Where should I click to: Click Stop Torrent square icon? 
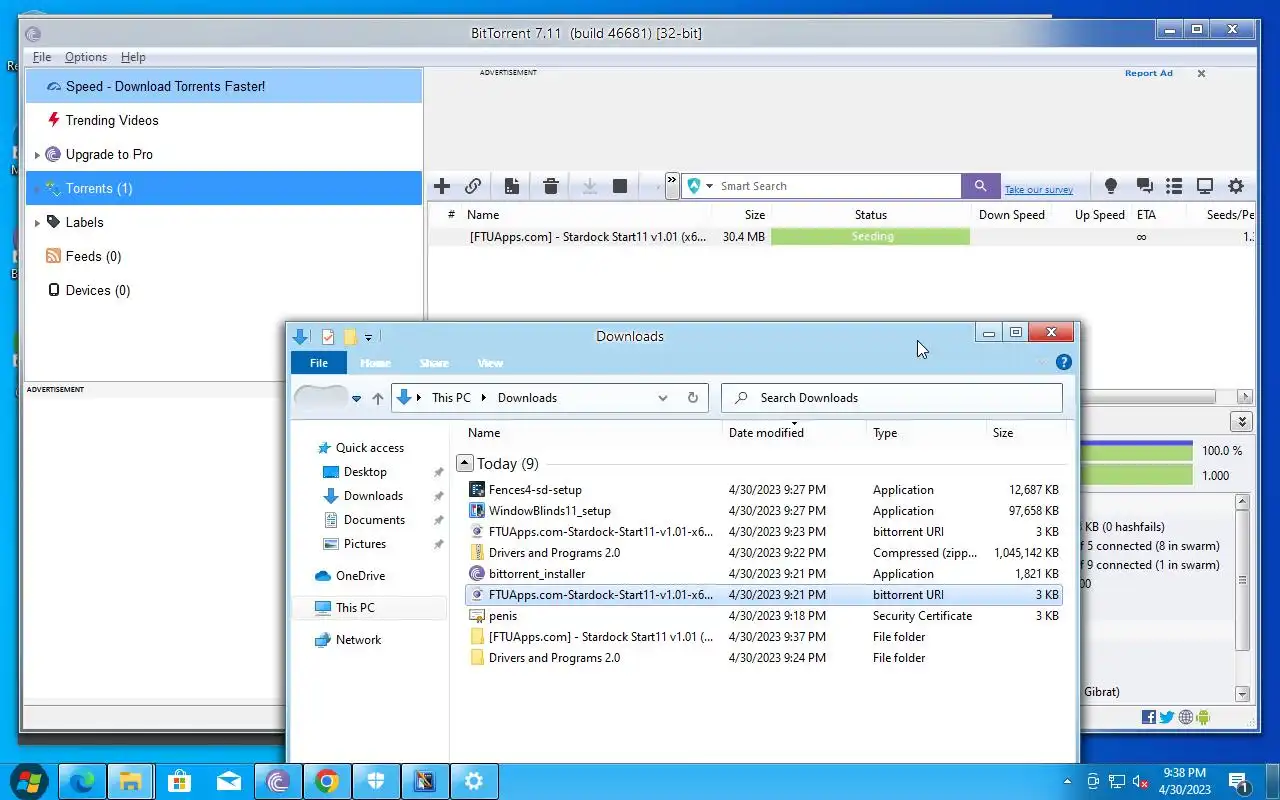click(x=620, y=186)
